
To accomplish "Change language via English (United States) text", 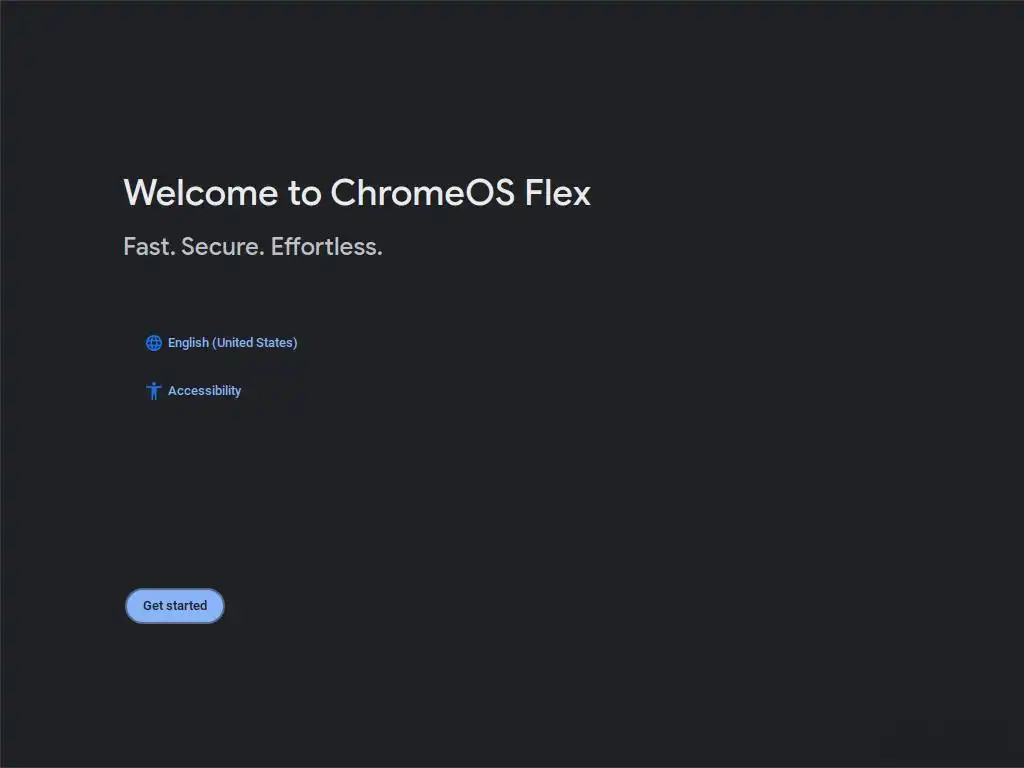I will (x=232, y=343).
